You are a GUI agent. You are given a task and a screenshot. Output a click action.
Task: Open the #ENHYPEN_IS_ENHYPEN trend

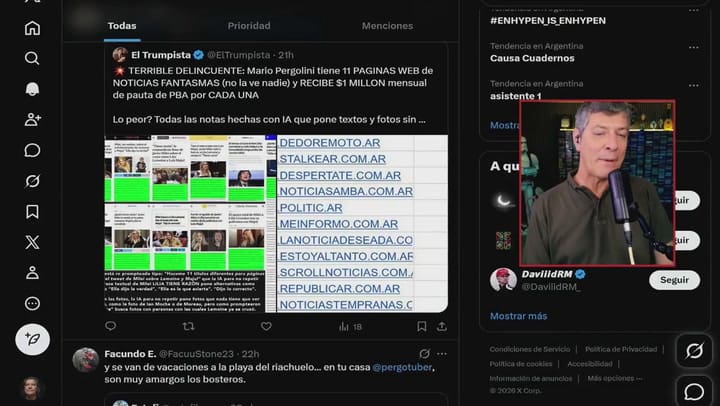coord(548,21)
